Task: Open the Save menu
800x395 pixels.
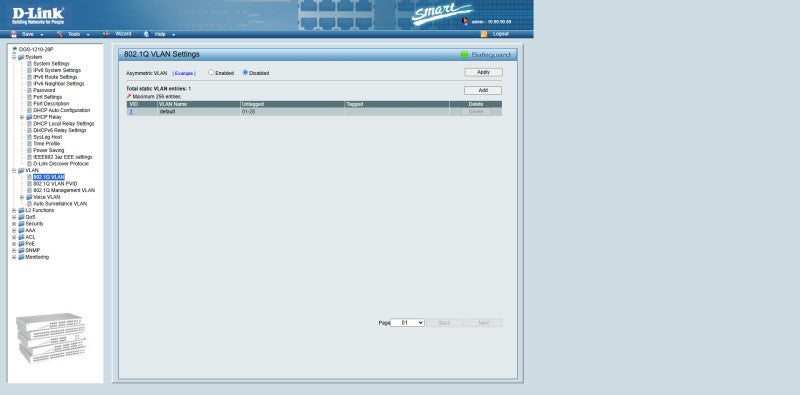Action: (x=28, y=34)
